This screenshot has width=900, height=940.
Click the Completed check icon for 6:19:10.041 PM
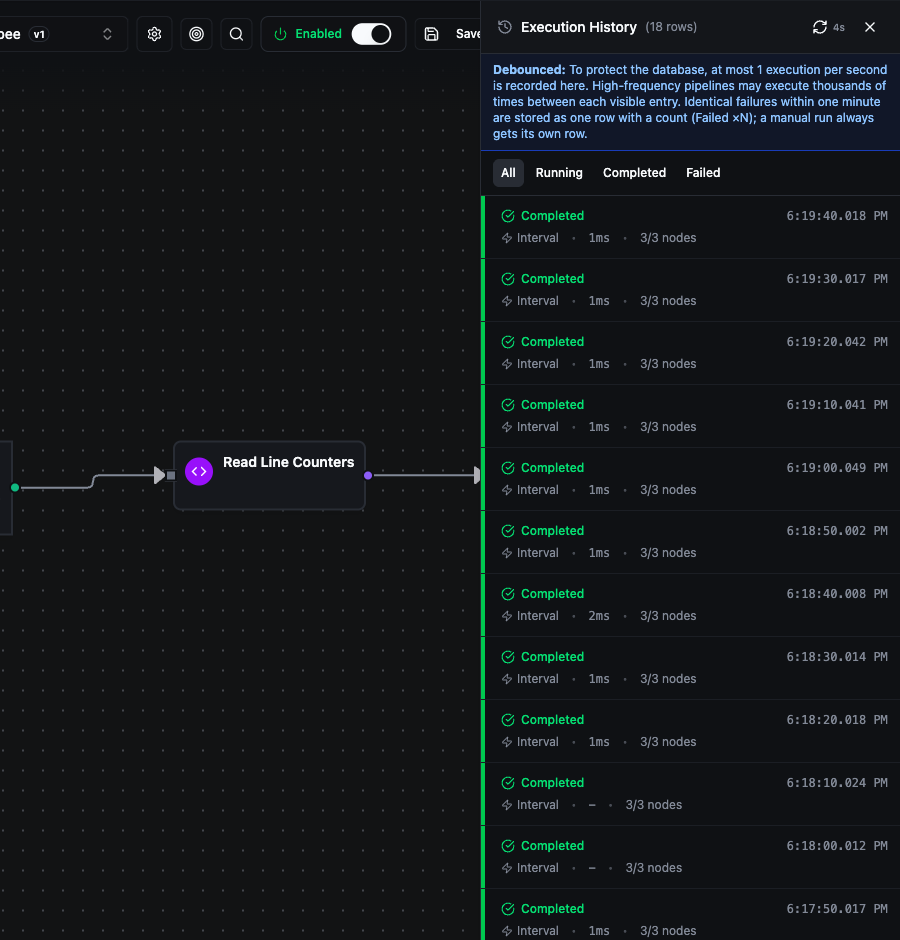coord(508,405)
